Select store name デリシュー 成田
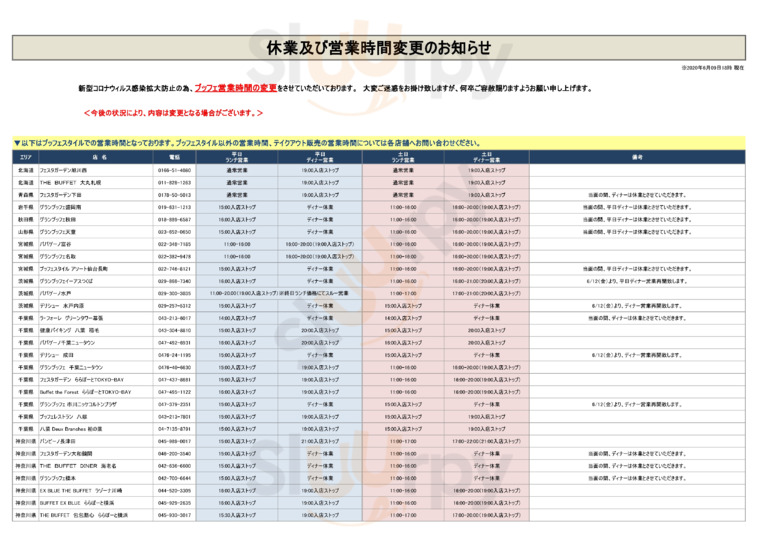The image size is (758, 536). click(56, 355)
